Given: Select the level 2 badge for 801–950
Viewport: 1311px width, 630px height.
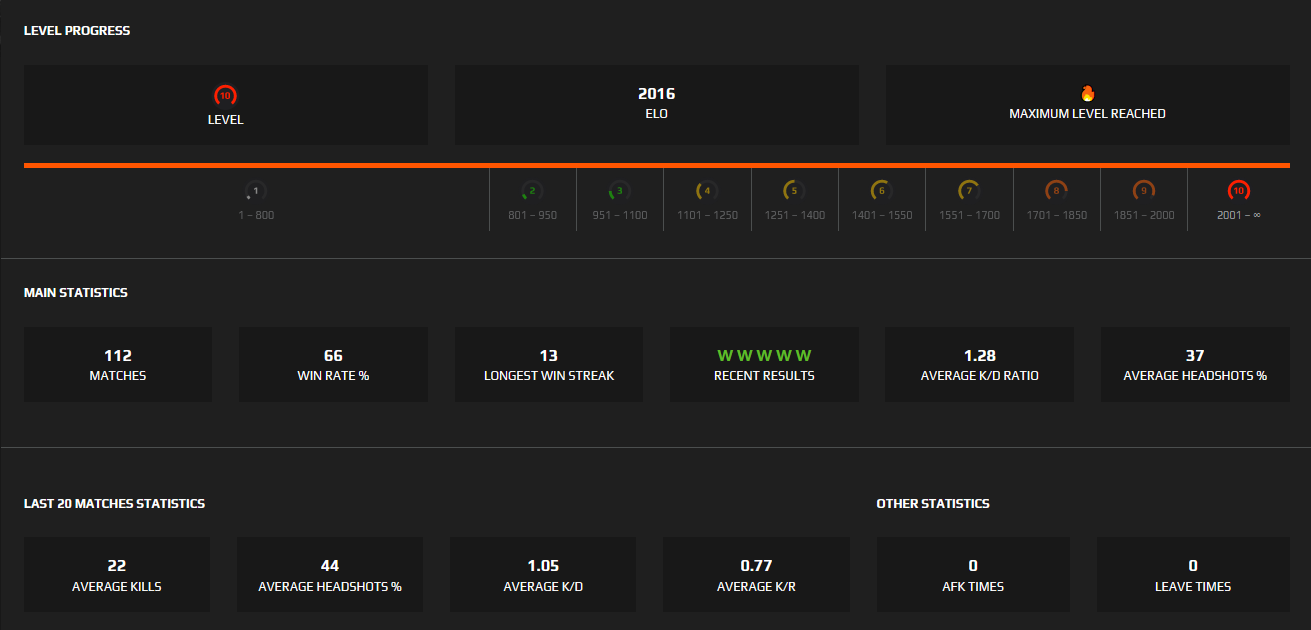Looking at the screenshot, I should coord(532,188).
